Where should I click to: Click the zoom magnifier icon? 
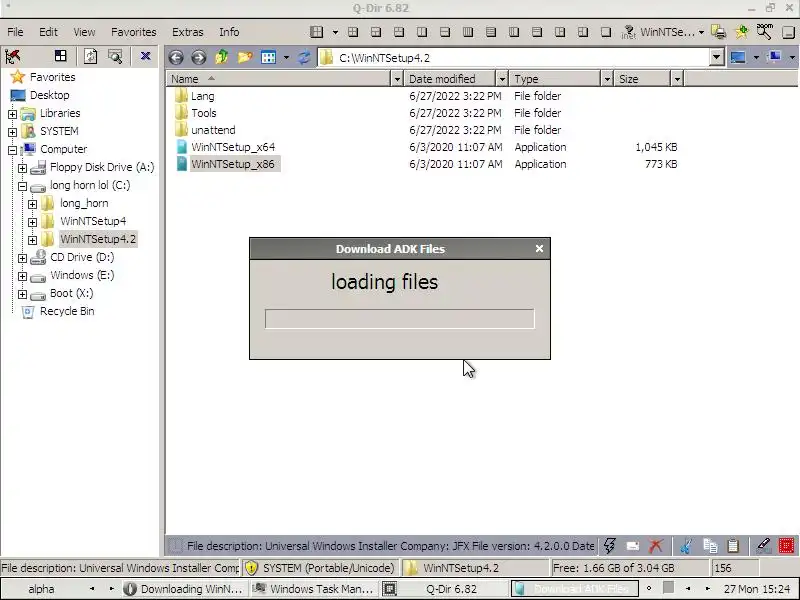(x=764, y=32)
